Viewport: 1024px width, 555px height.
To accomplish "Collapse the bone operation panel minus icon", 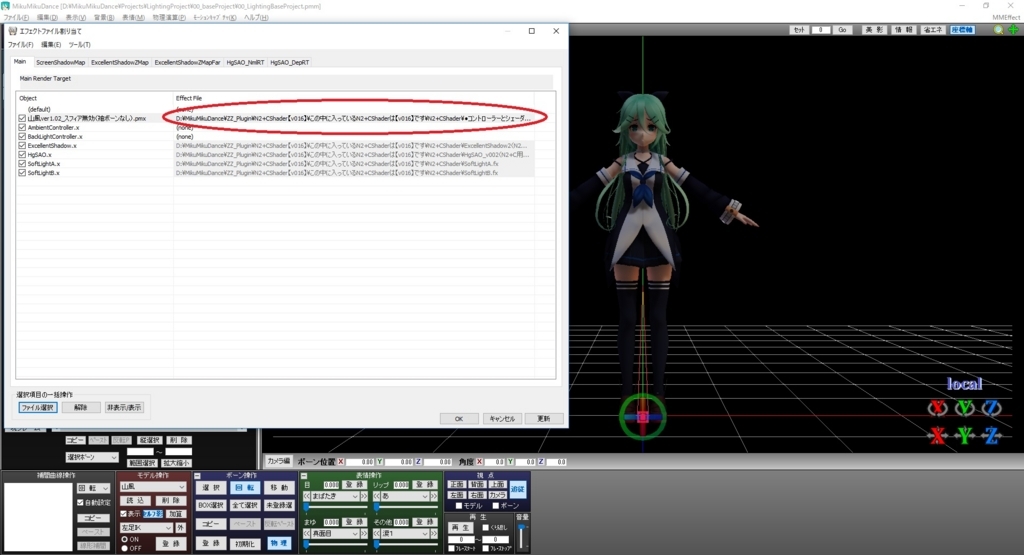I will coord(197,476).
